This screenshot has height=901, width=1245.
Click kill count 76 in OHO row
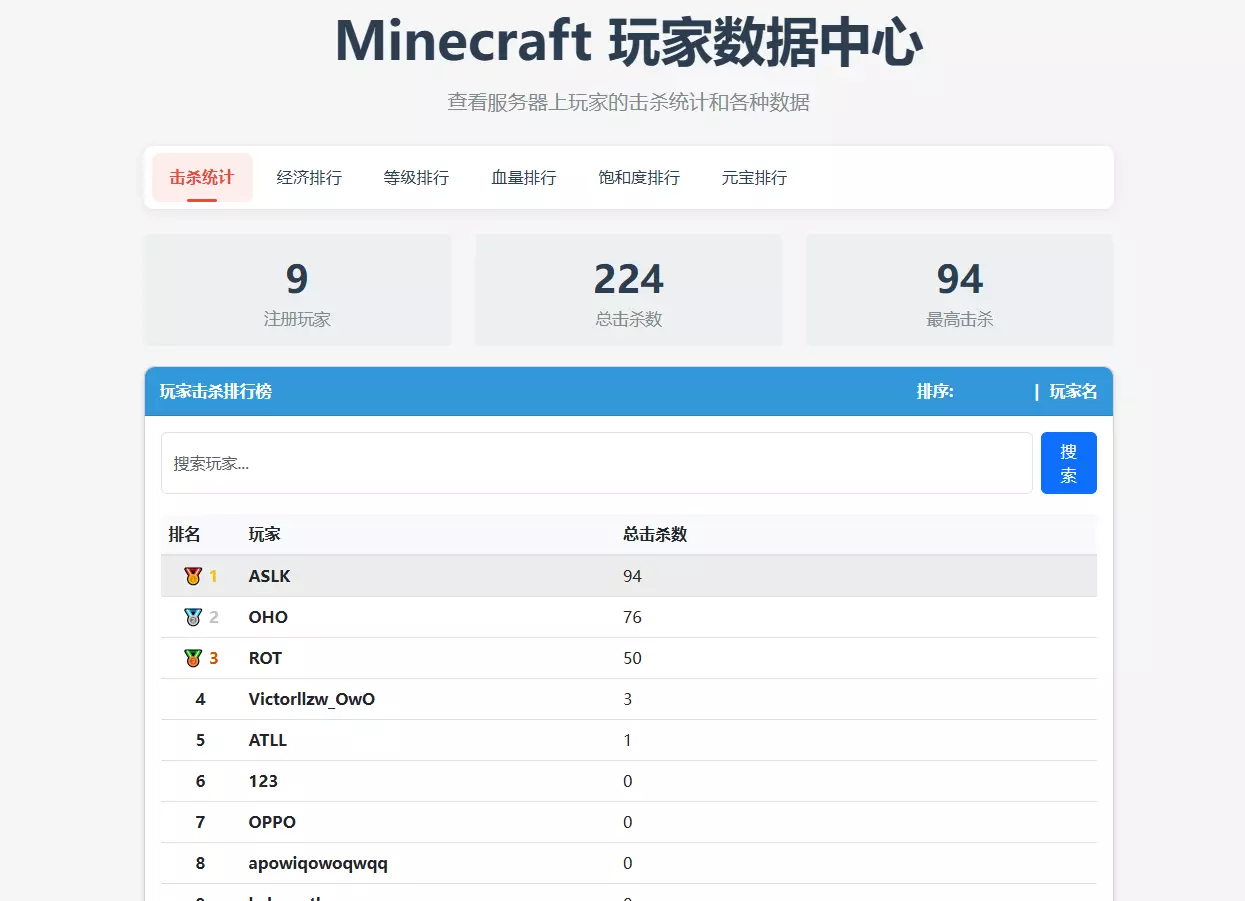click(632, 618)
